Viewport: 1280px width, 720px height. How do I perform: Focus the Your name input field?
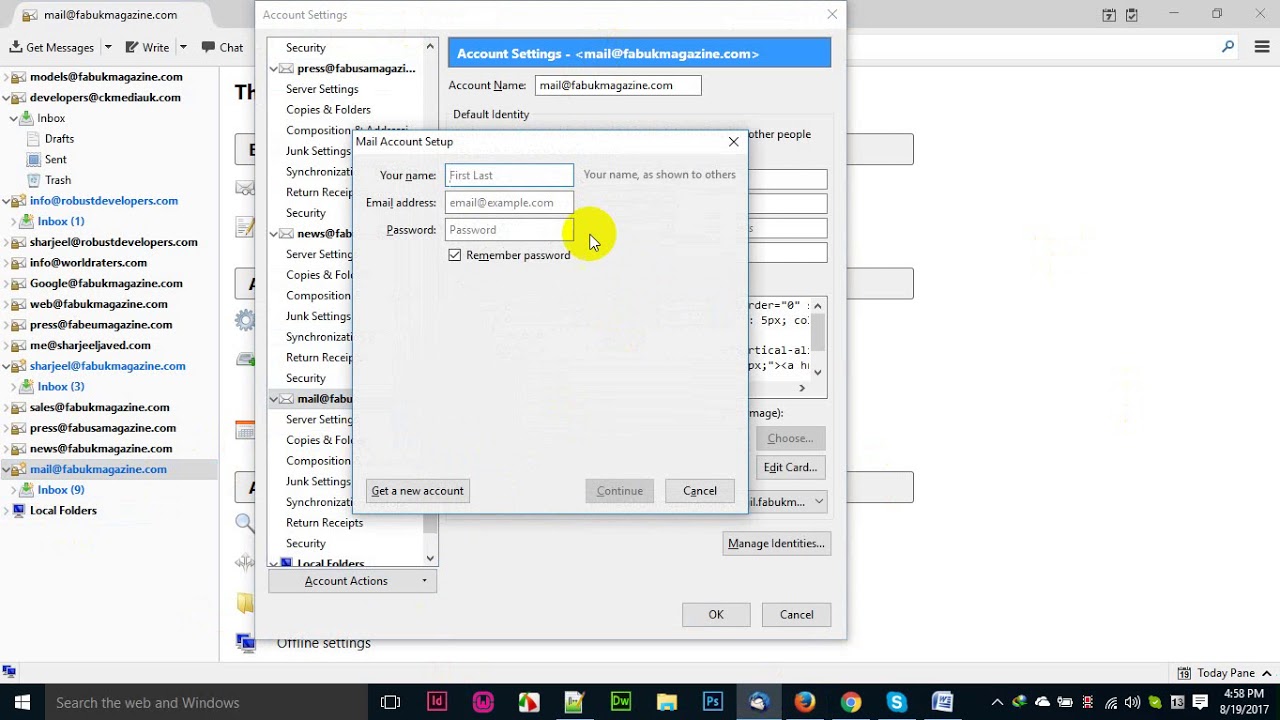pos(509,175)
